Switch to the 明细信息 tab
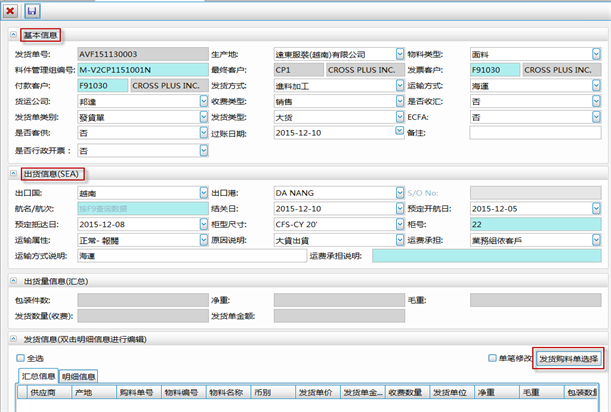Viewport: 611px width, 412px height. (80, 376)
